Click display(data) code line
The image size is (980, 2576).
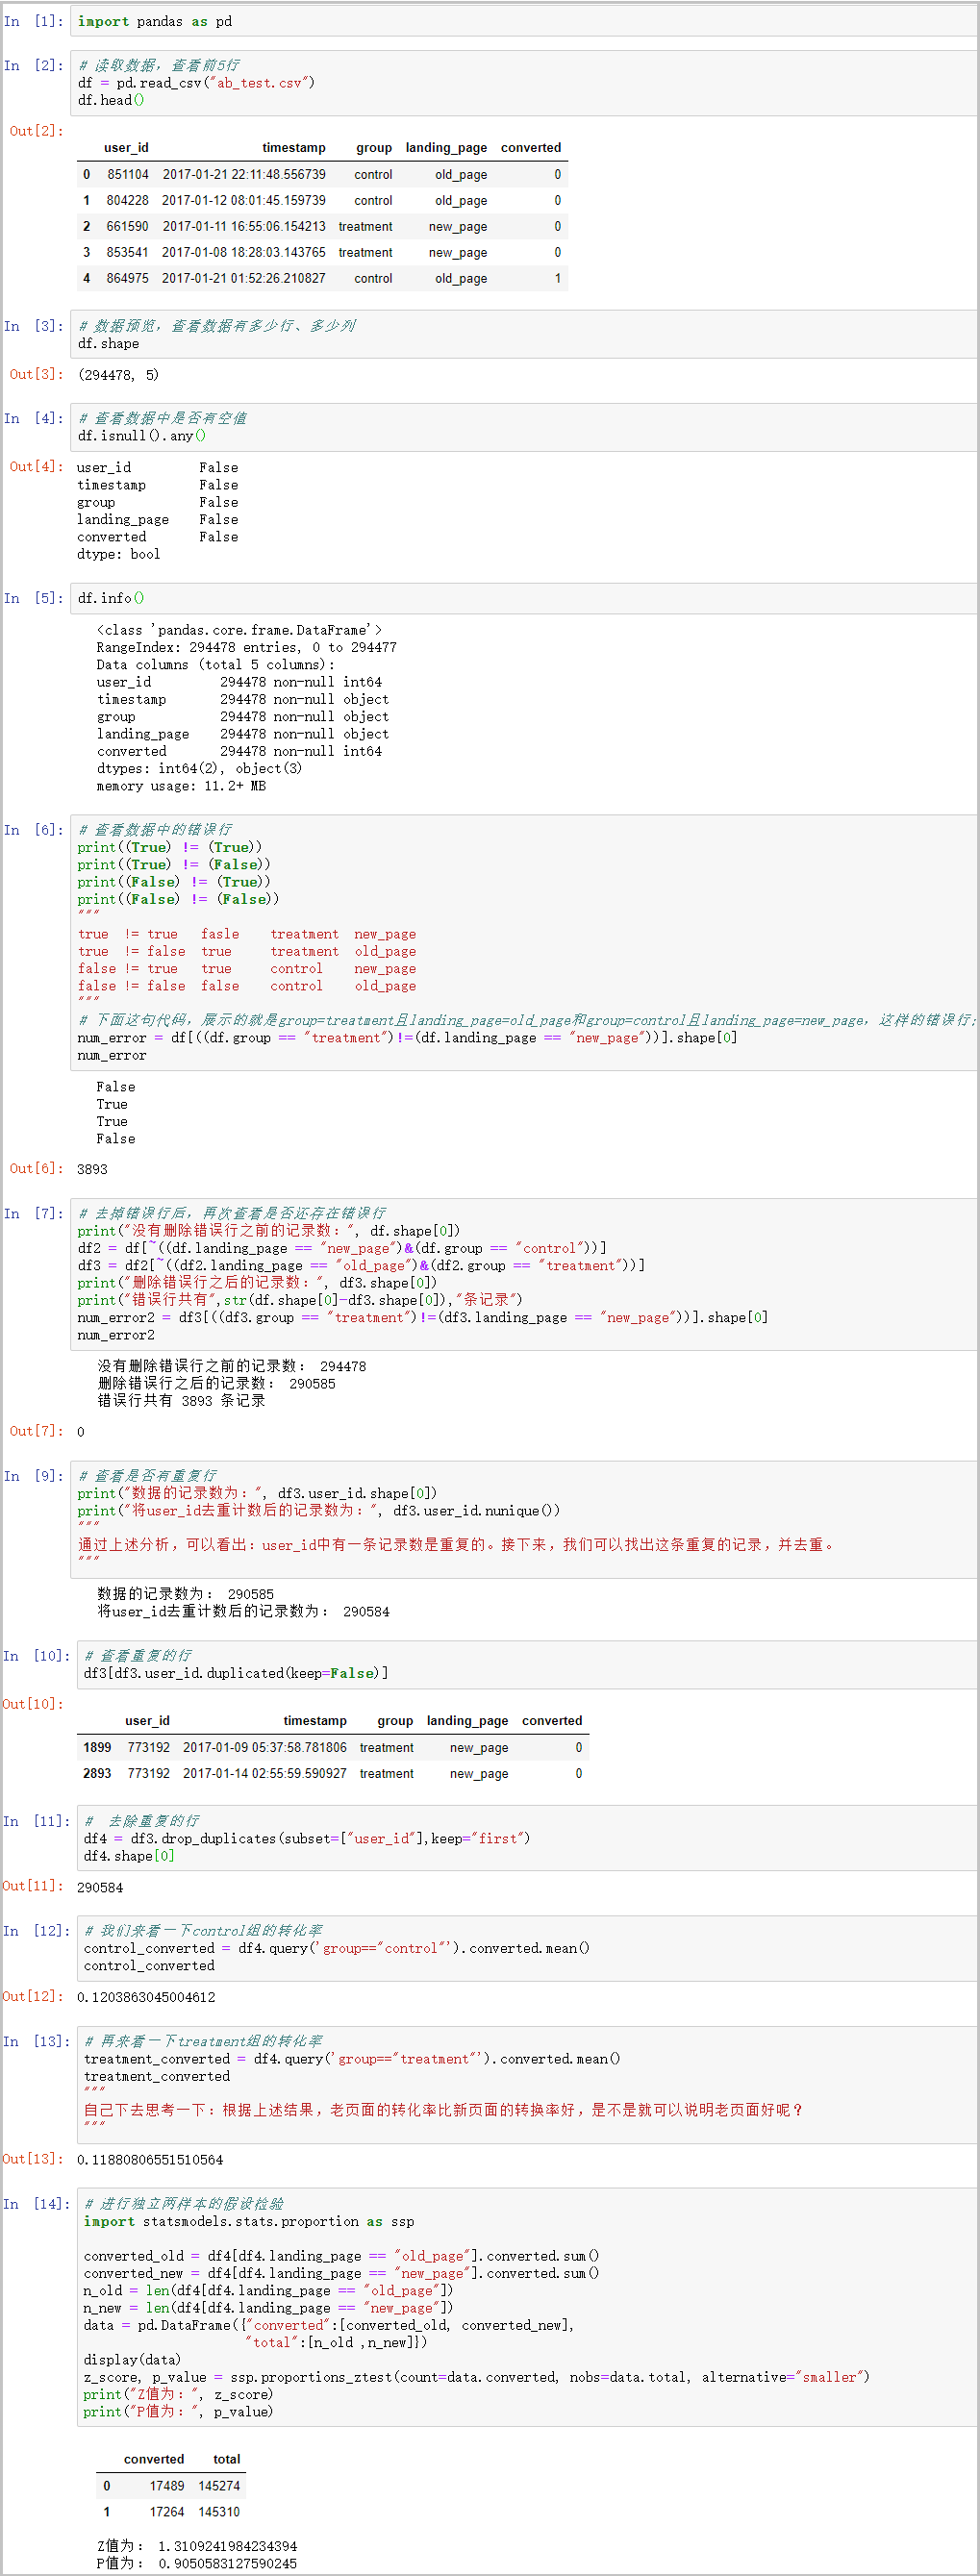132,2360
